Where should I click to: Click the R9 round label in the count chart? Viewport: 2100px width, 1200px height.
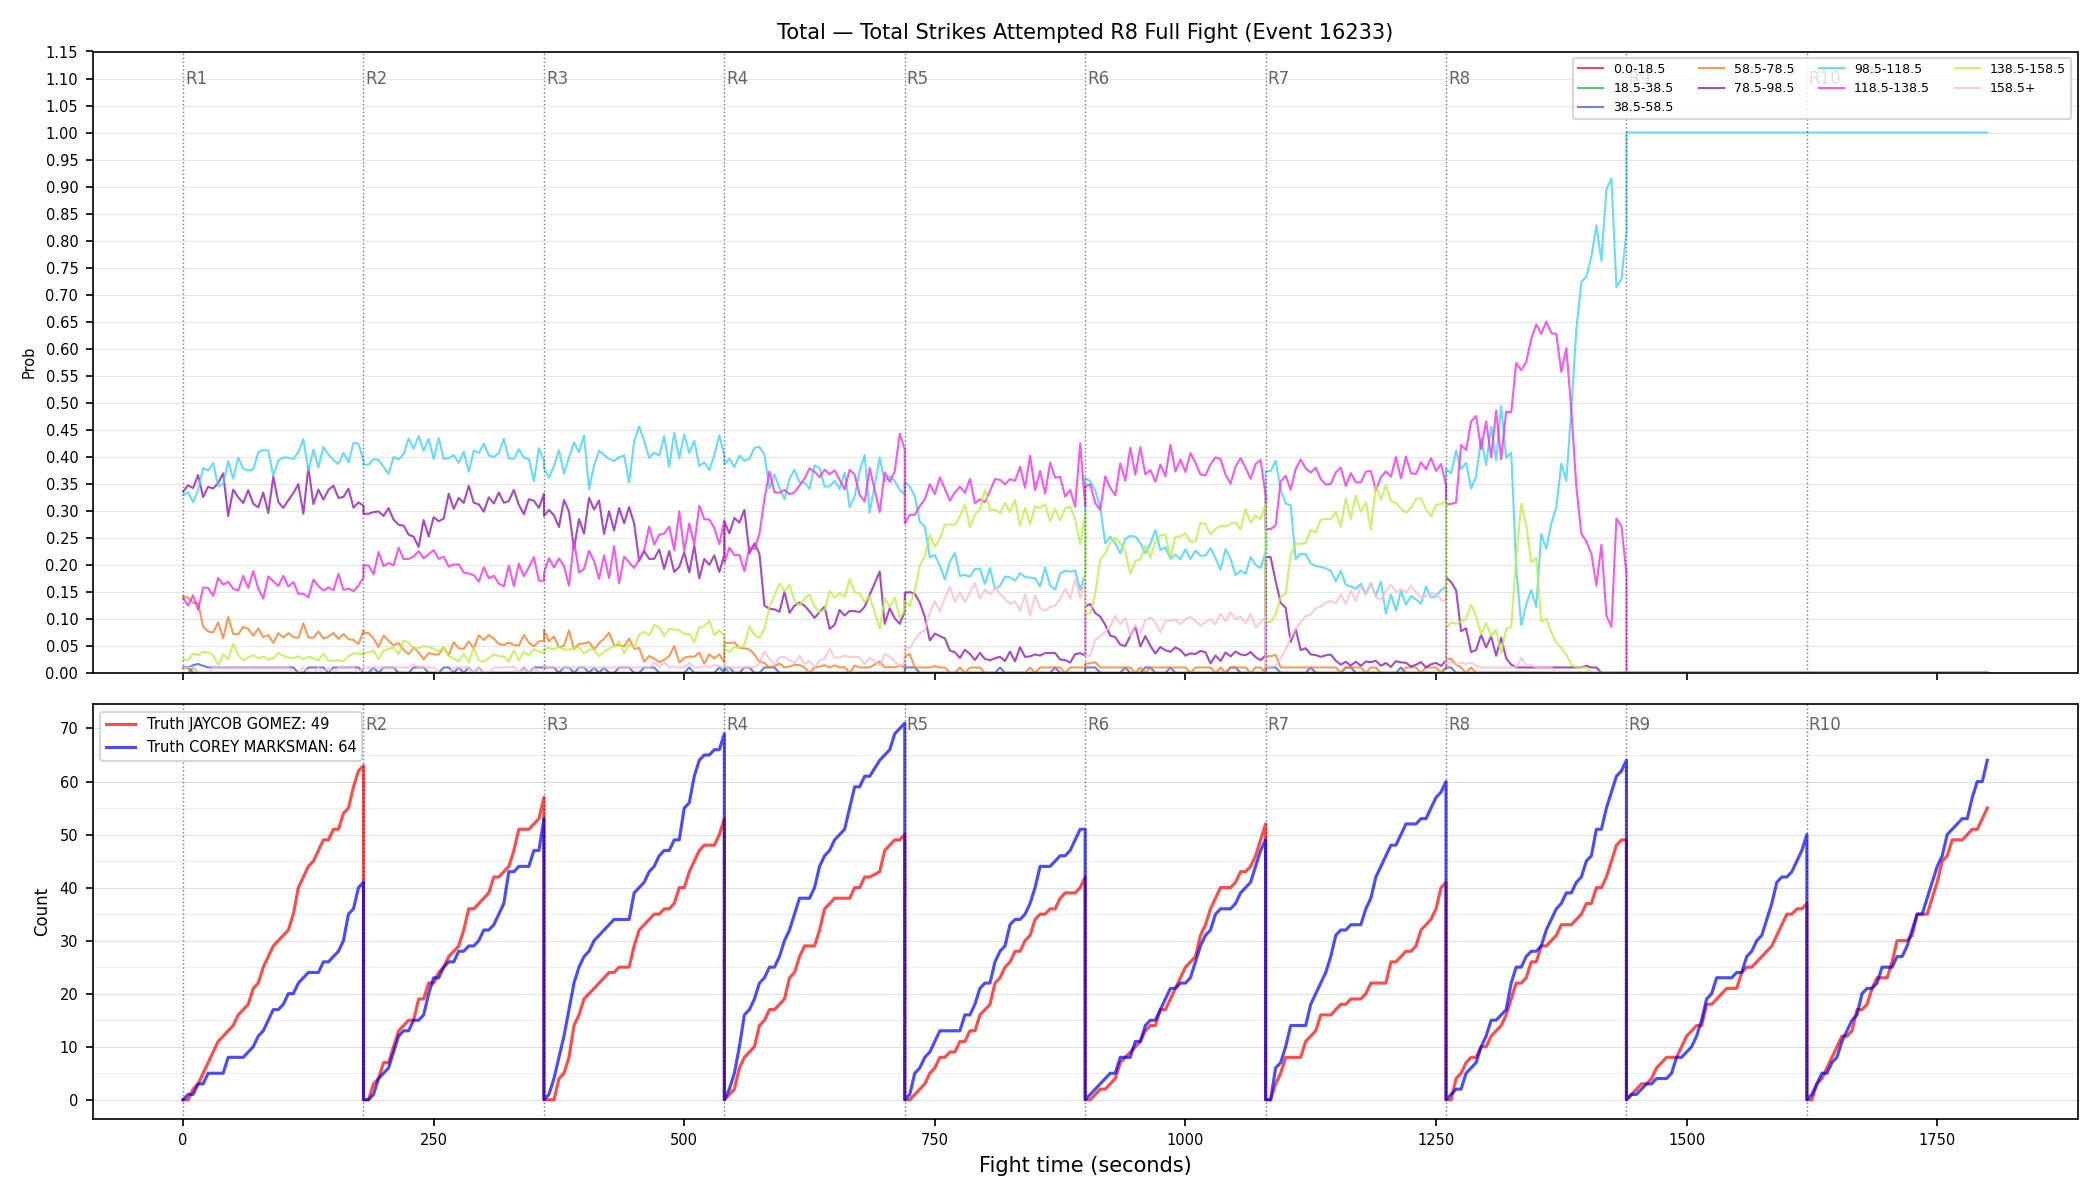click(x=1639, y=724)
